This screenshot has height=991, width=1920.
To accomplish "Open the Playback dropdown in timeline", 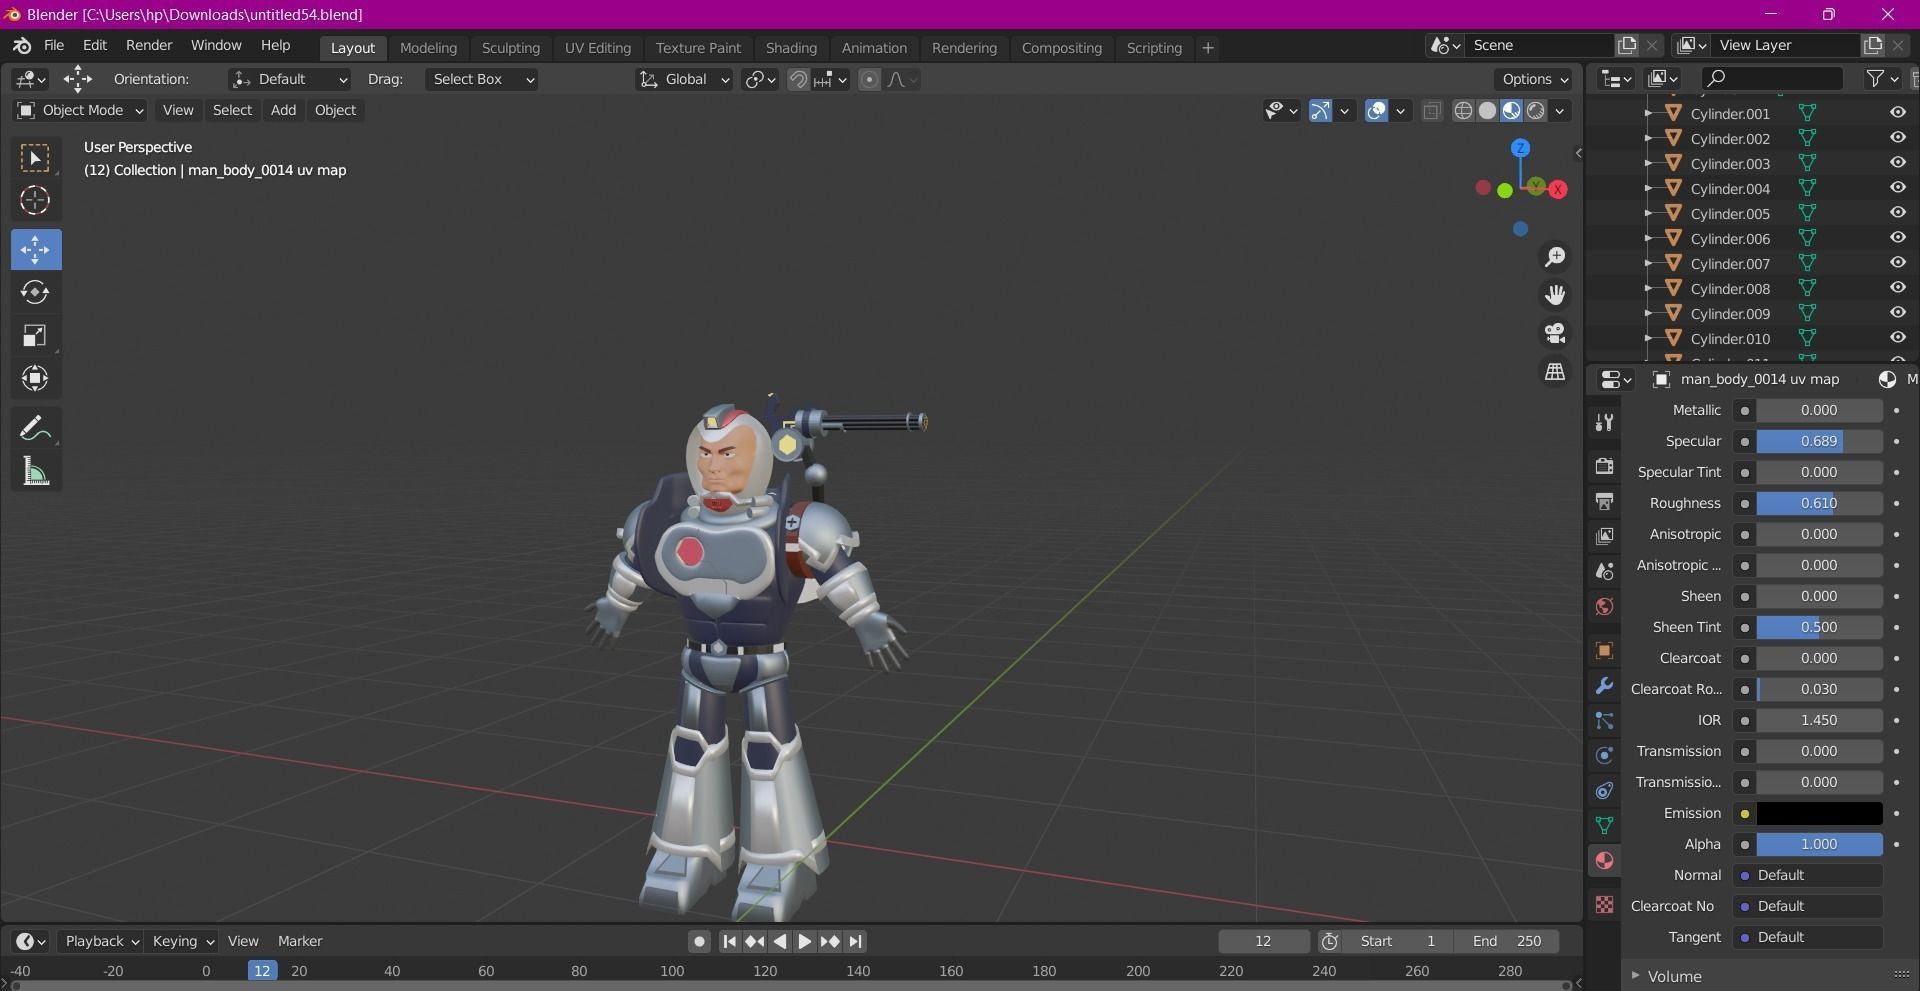I will click(x=102, y=941).
